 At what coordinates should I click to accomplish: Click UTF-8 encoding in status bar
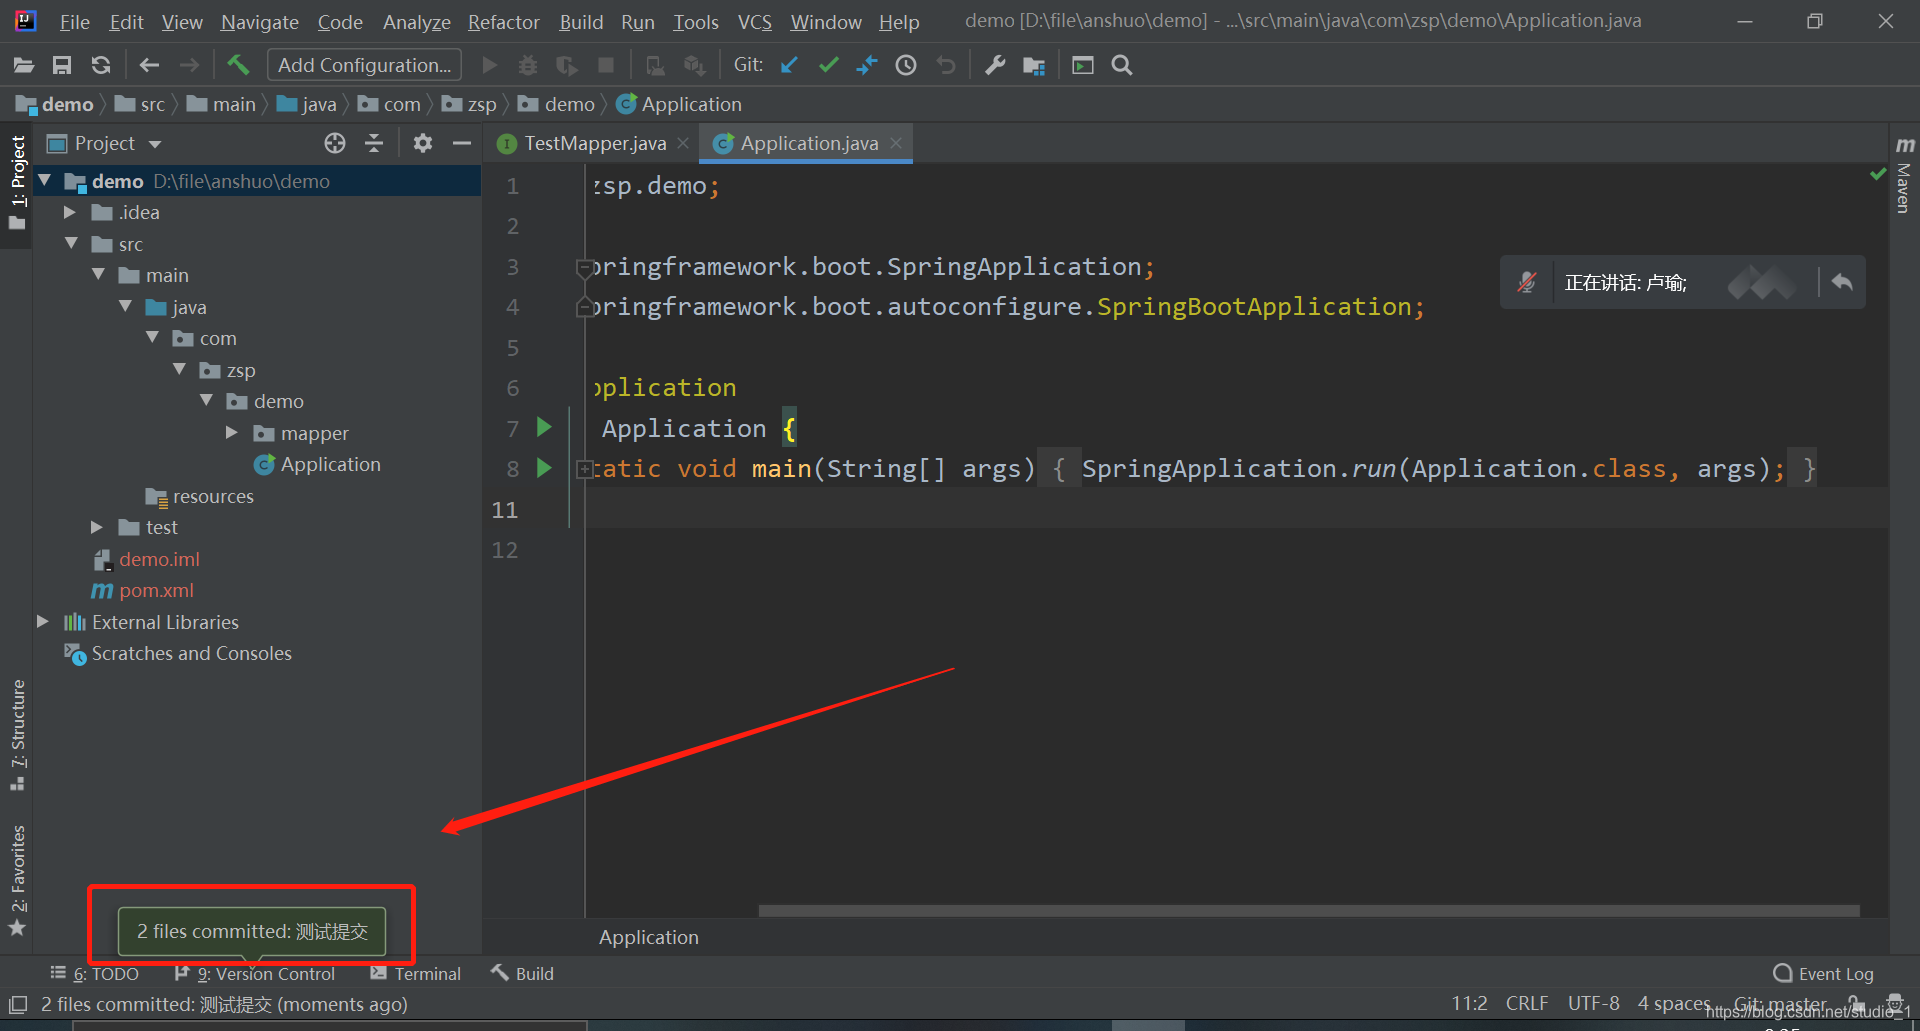1593,1003
